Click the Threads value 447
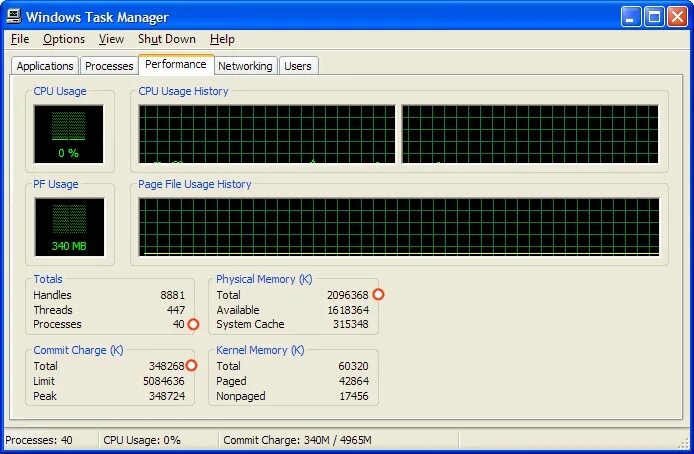The image size is (694, 454). [176, 310]
